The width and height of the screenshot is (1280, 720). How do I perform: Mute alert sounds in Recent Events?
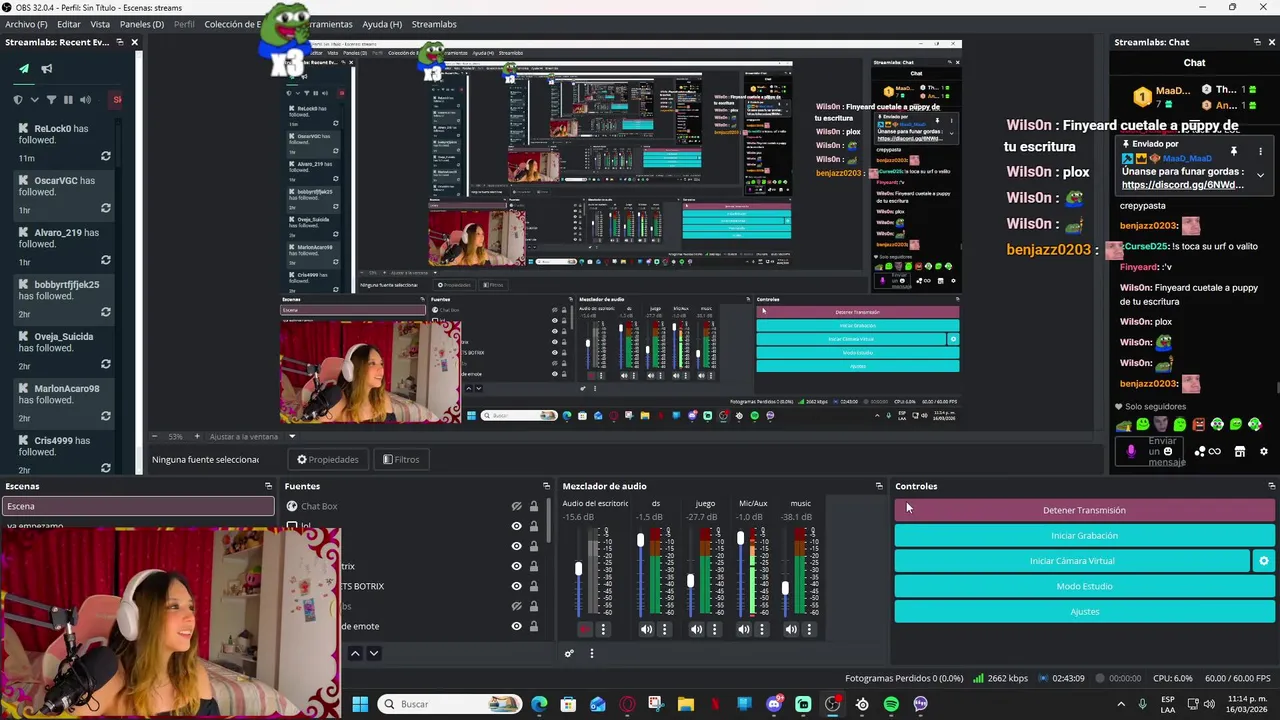click(85, 100)
